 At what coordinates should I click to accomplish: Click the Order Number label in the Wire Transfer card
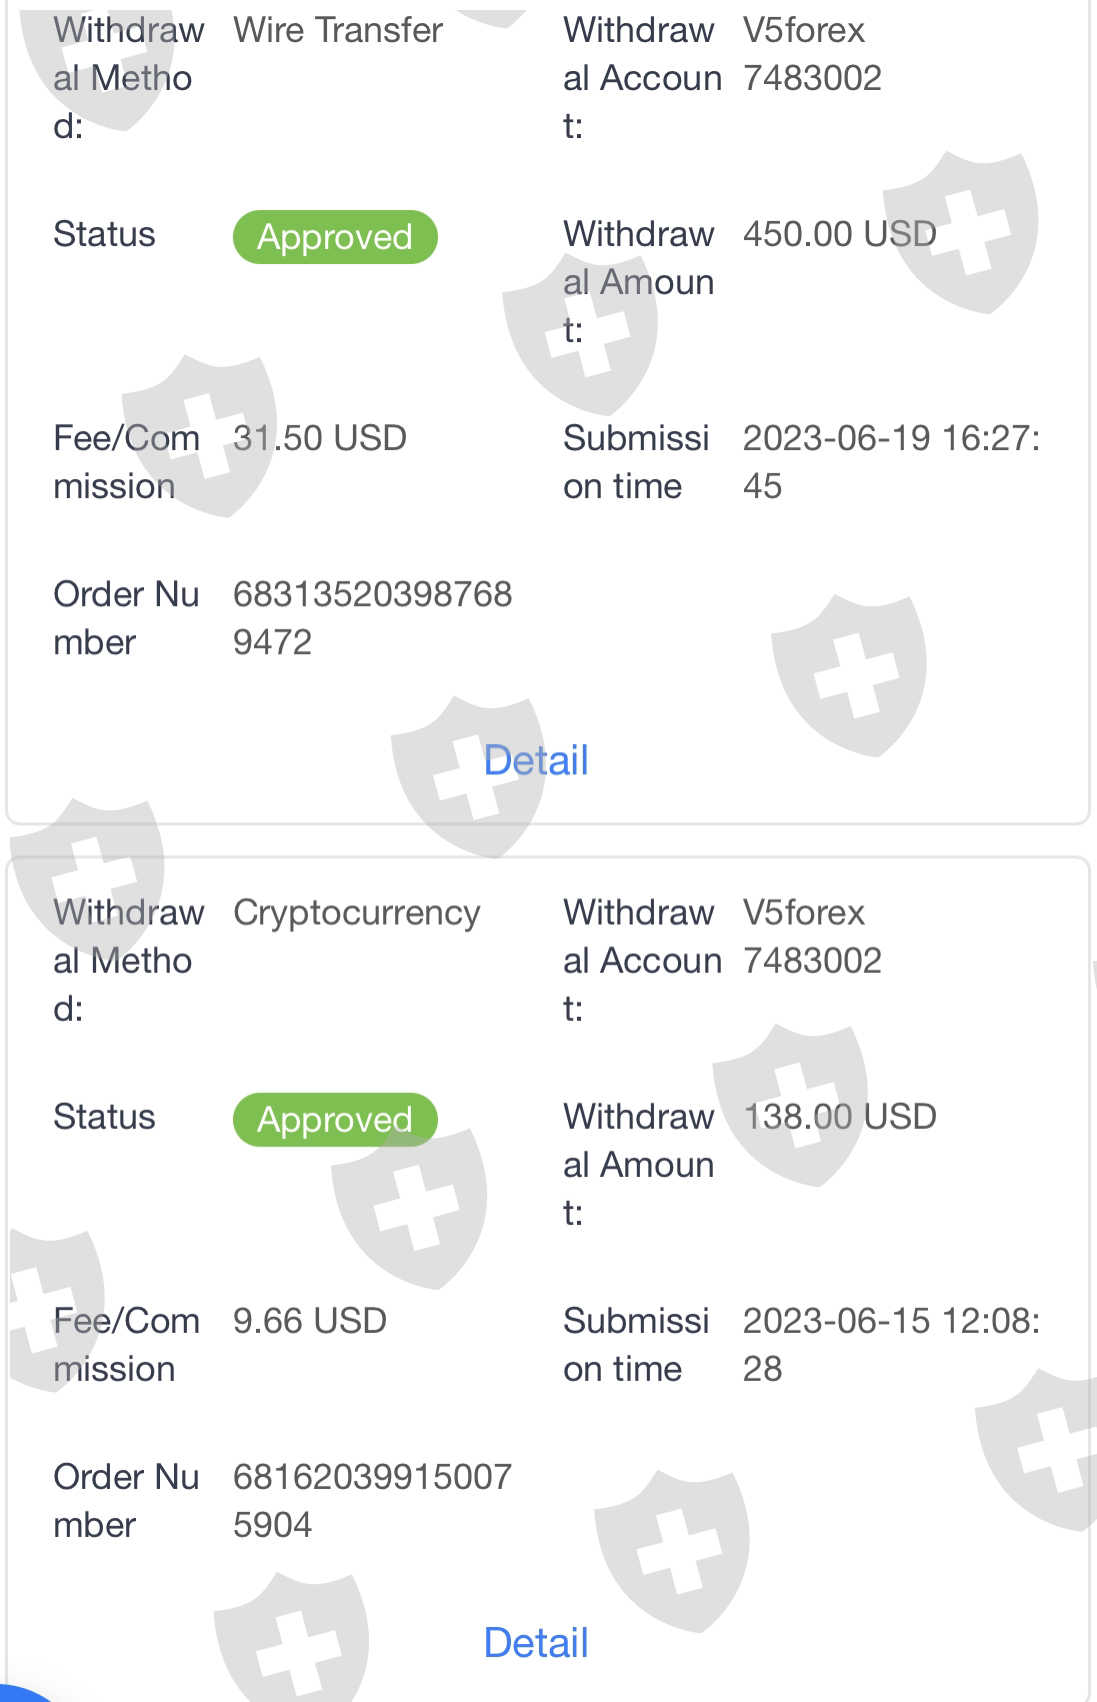click(126, 618)
